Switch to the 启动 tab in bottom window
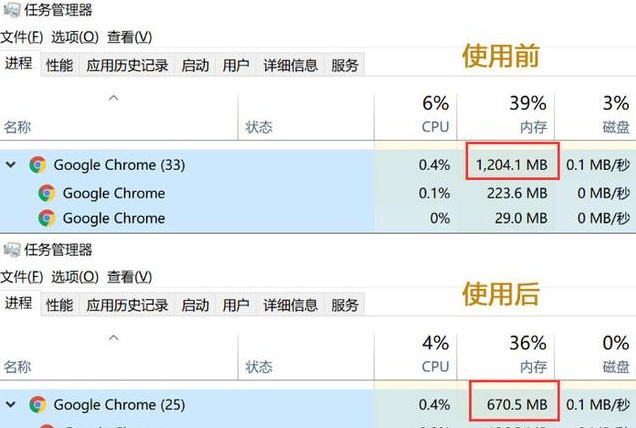The image size is (636, 428). coord(195,305)
